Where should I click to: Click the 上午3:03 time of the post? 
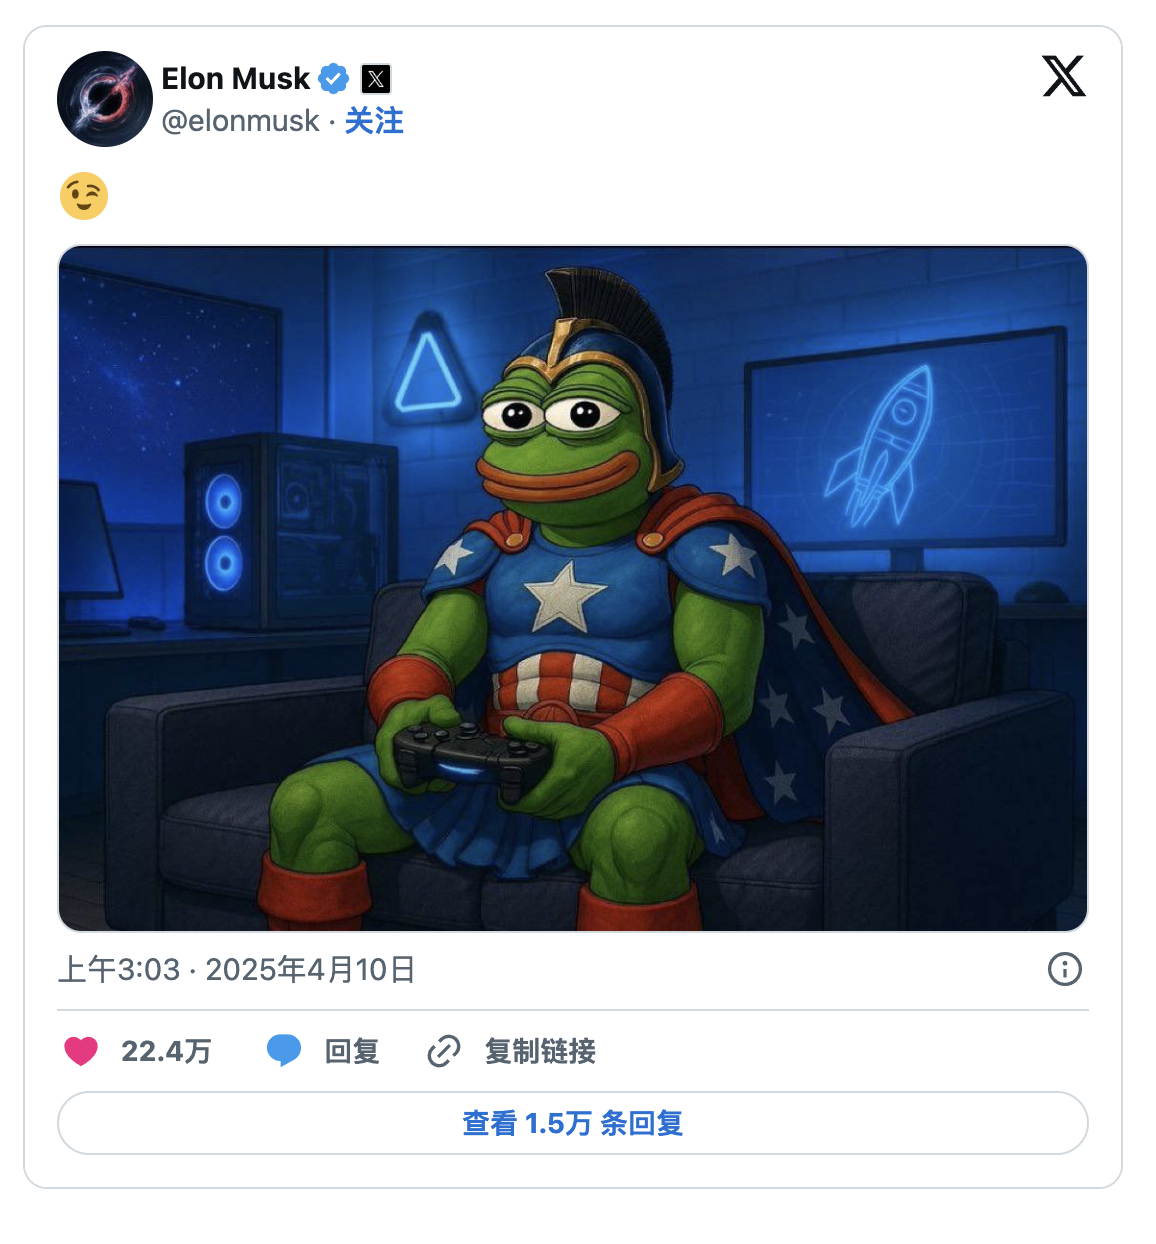pos(119,969)
